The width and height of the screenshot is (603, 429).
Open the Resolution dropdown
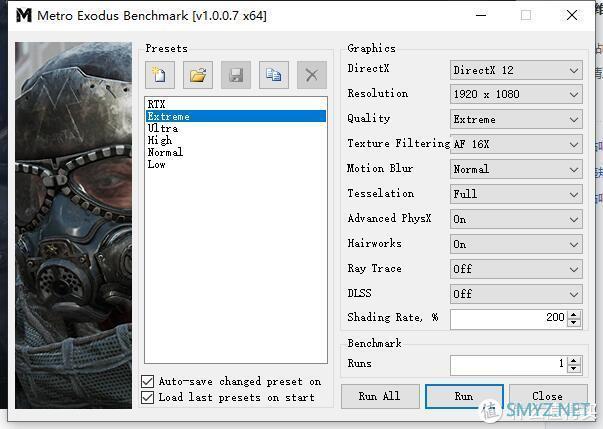(x=516, y=95)
